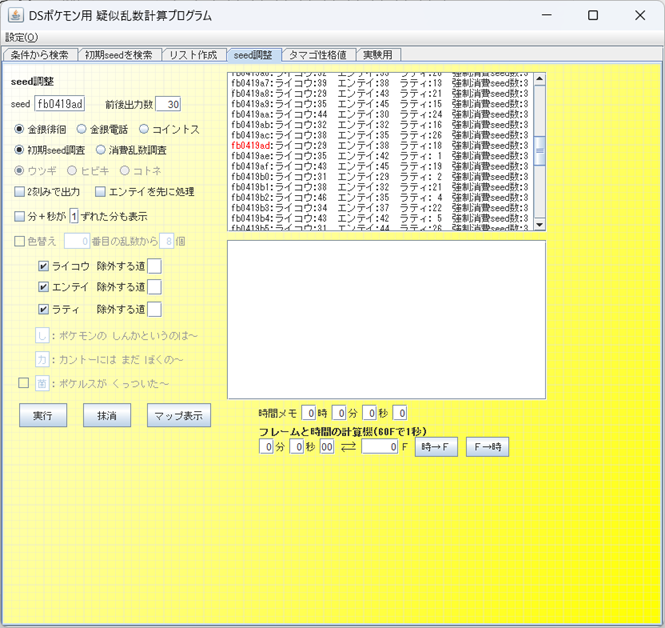Screen dimensions: 665x628
Task: Click the 時間メモ seconds field
Action: coord(369,413)
